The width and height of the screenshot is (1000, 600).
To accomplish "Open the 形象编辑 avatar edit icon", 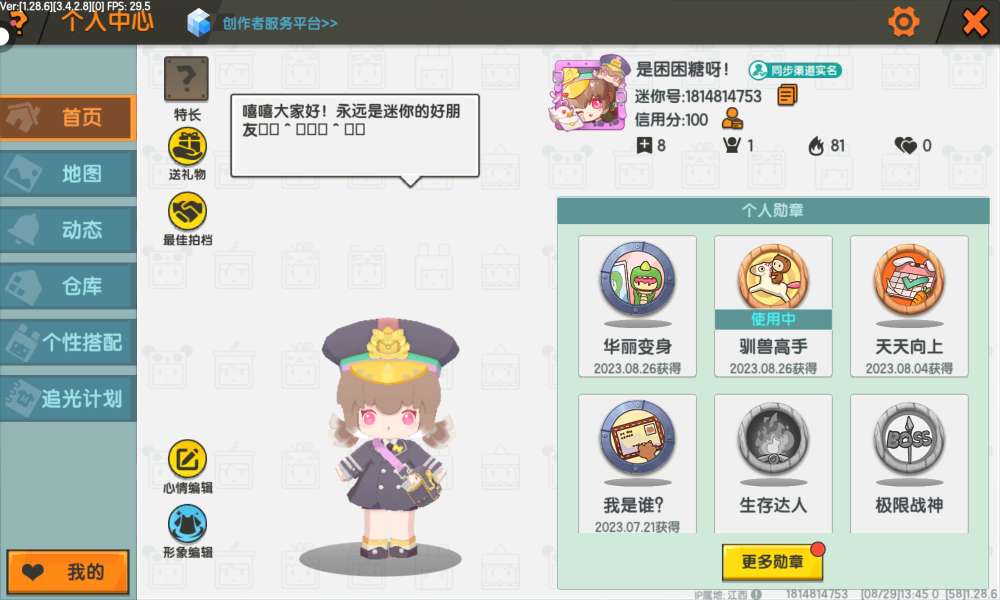I will click(x=187, y=523).
